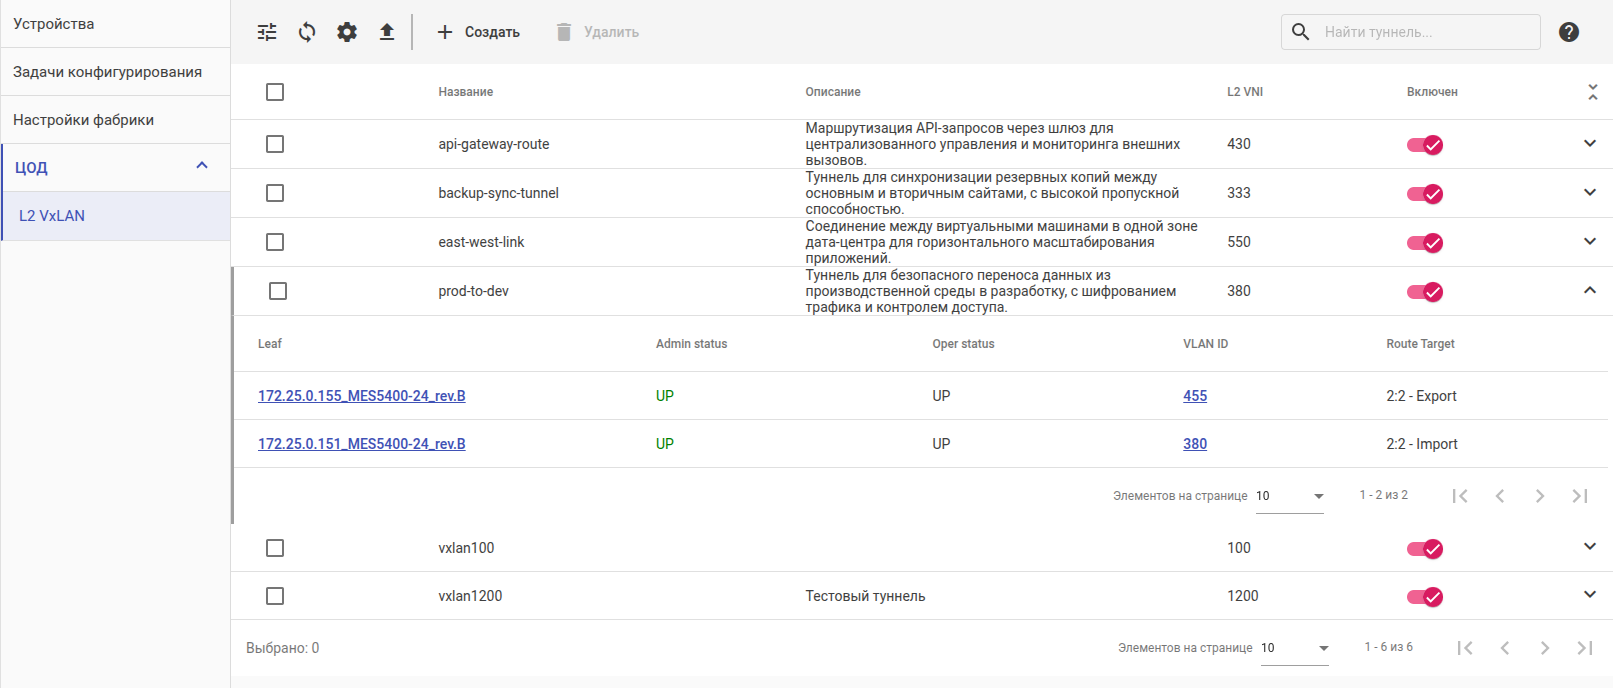This screenshot has height=688, width=1613.
Task: Expand the api-gateway-route row
Action: coord(1590,144)
